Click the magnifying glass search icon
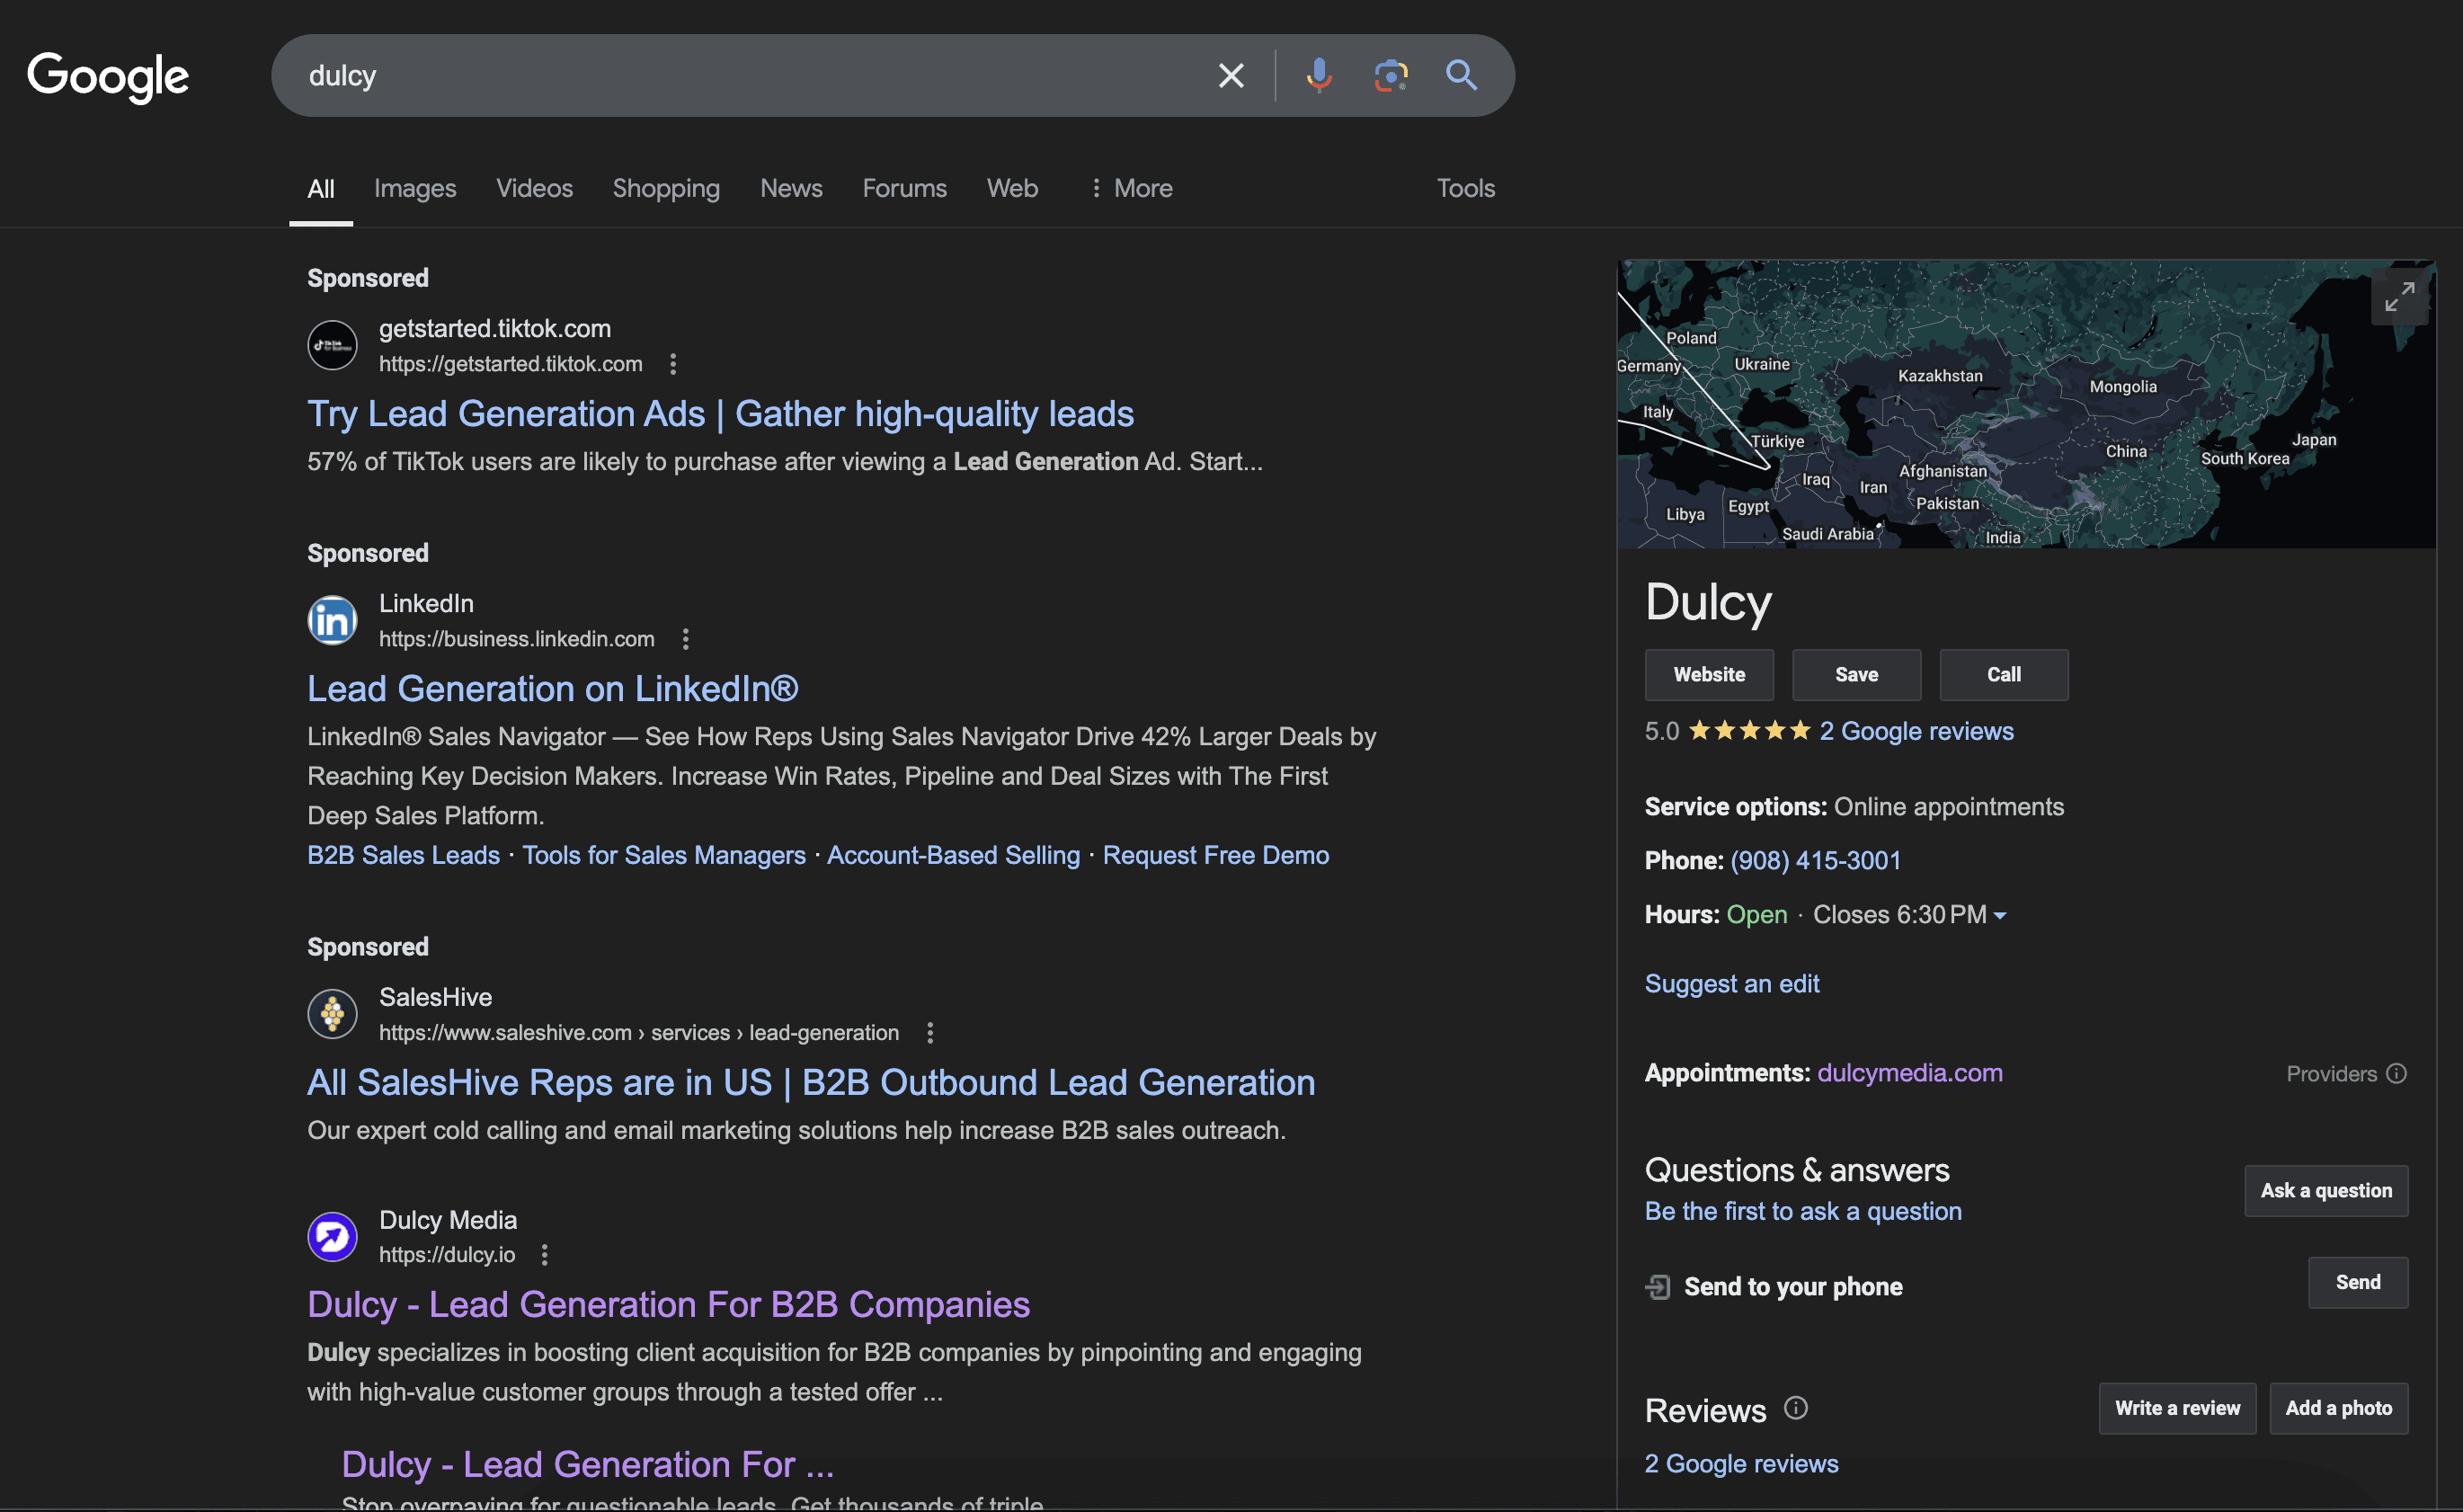Screen dimensions: 2463x1512 point(1461,76)
